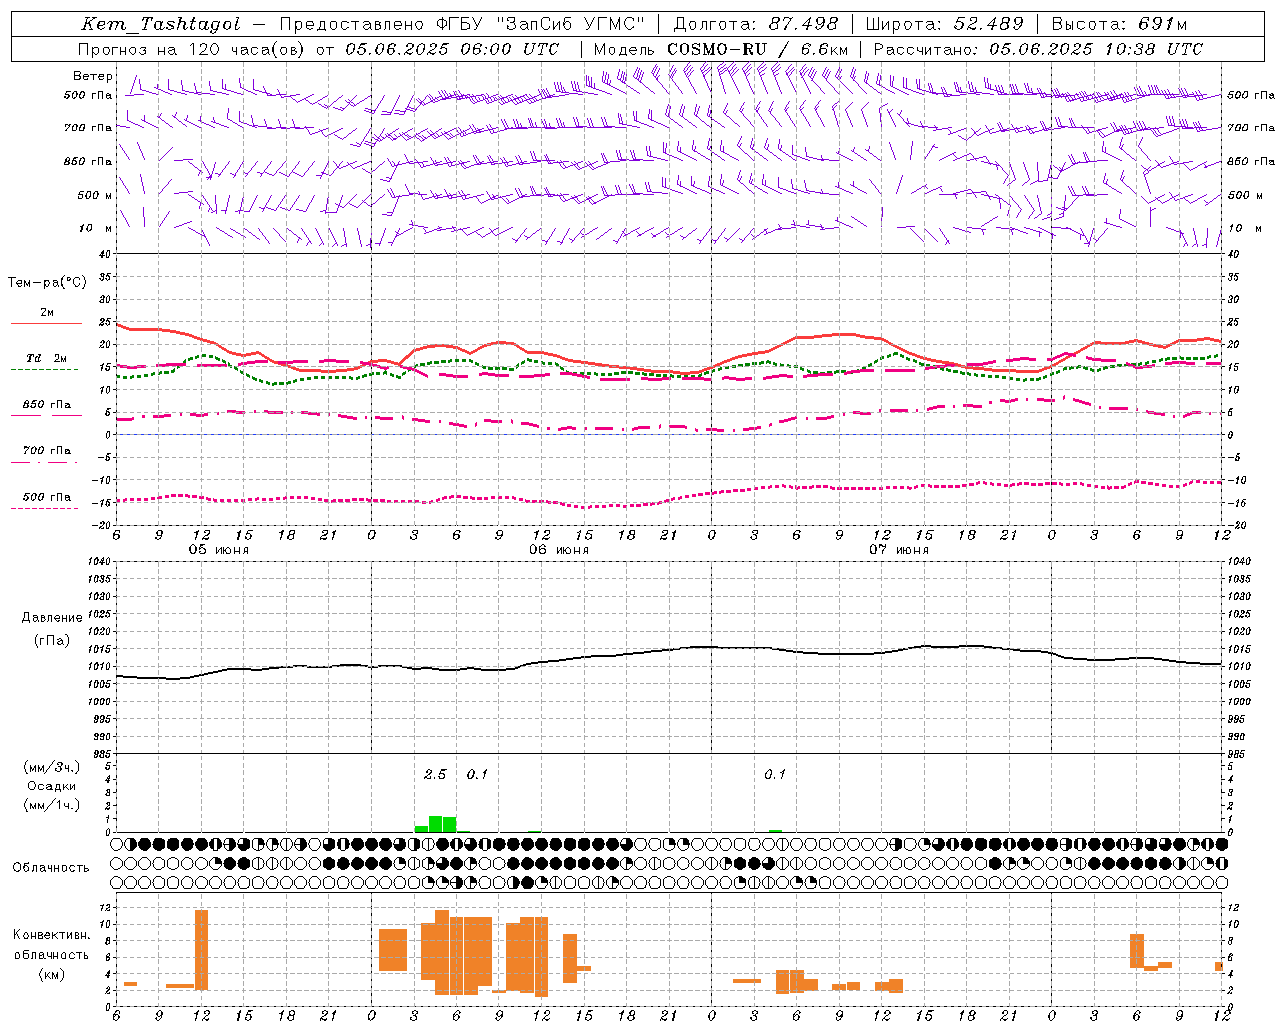Viewport: 1280px width, 1024px height.
Task: Select the left 10 м wind level label
Action: (x=96, y=228)
